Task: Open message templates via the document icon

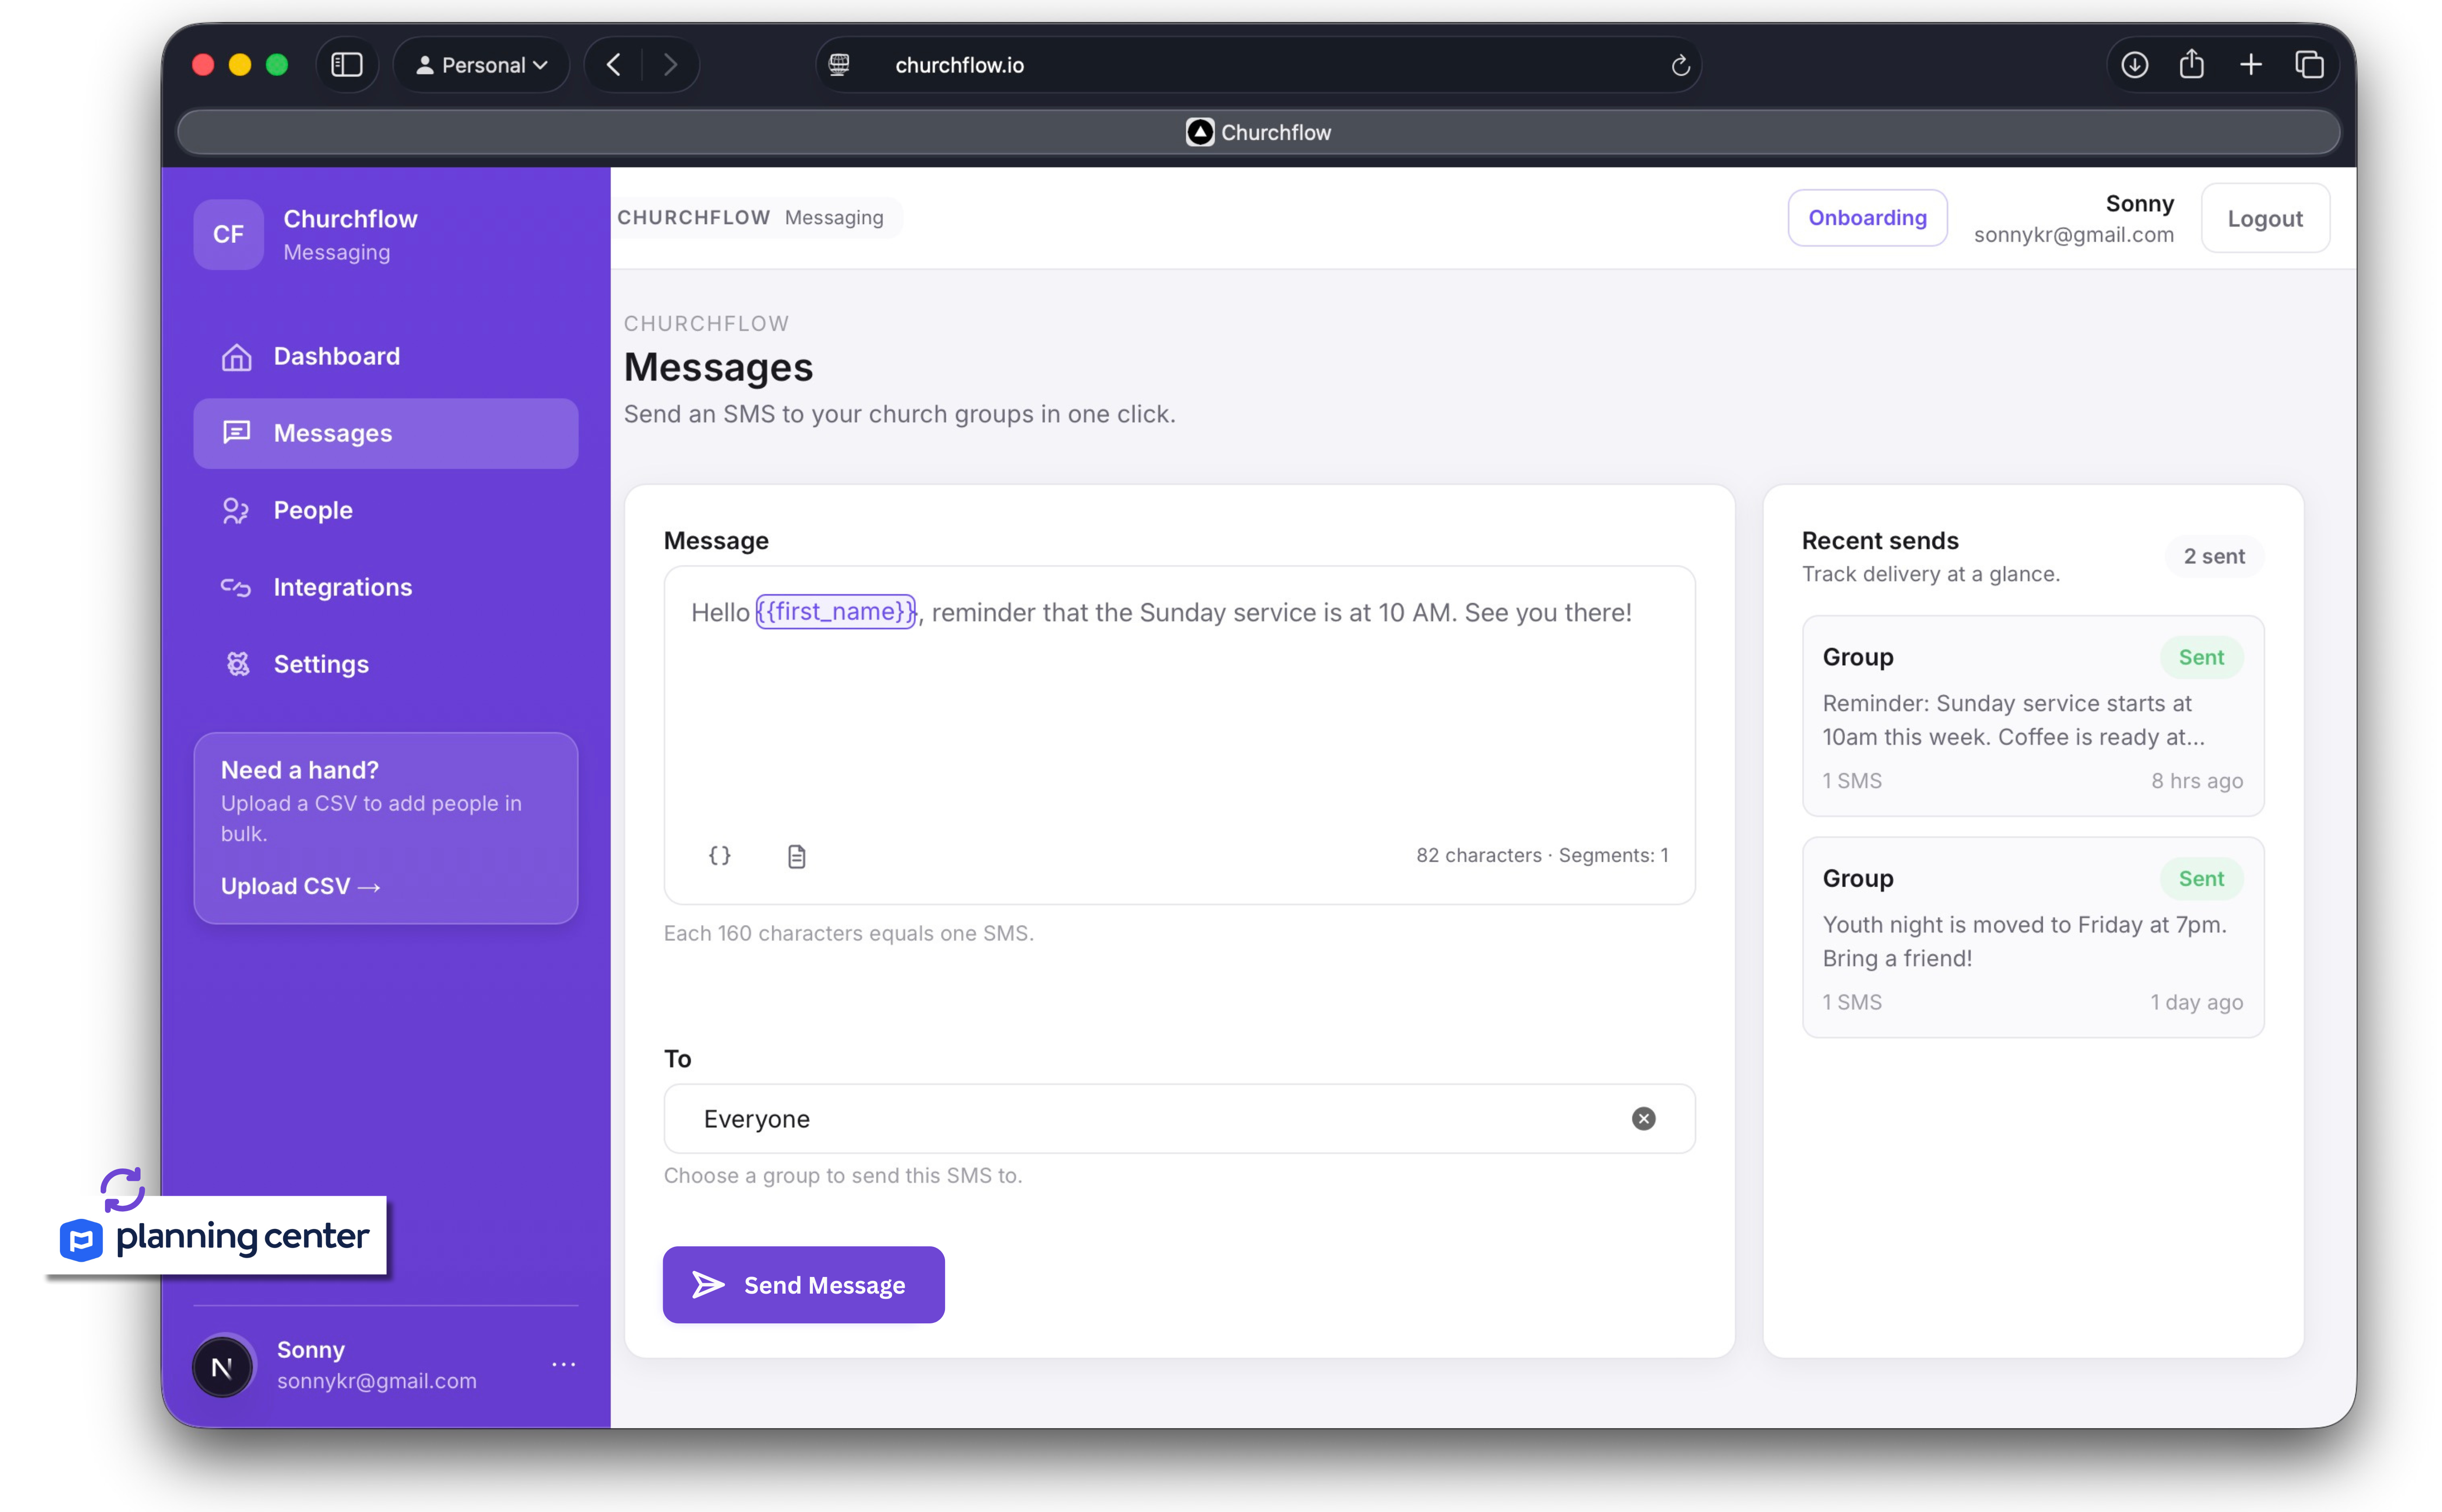Action: tap(797, 855)
